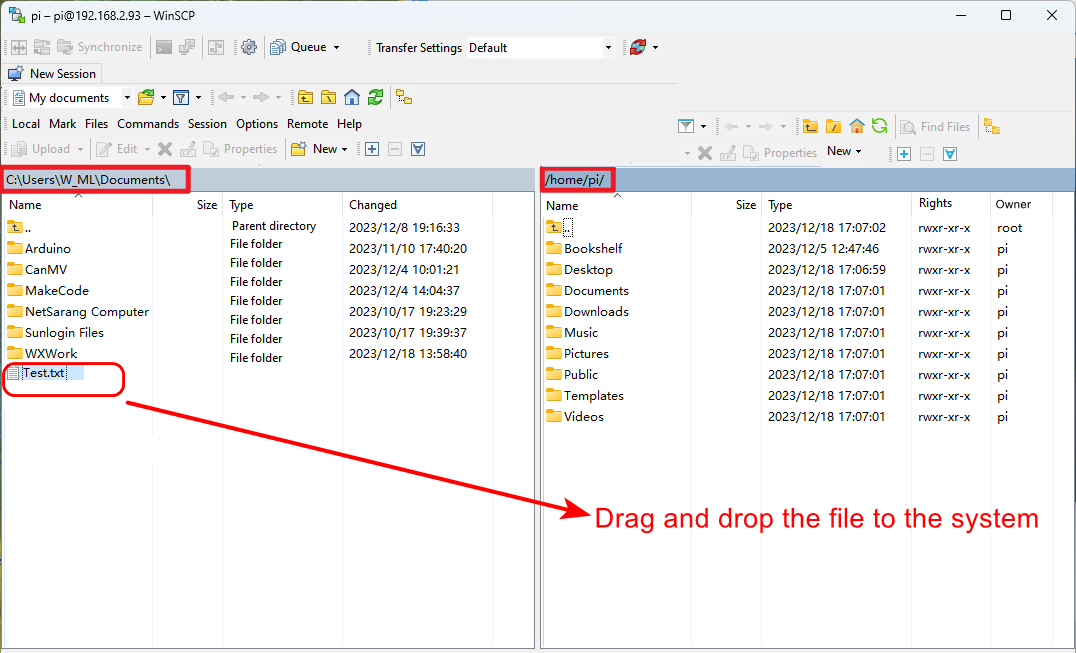Expand the remote filter dropdown arrow
The image size is (1076, 653).
703,126
